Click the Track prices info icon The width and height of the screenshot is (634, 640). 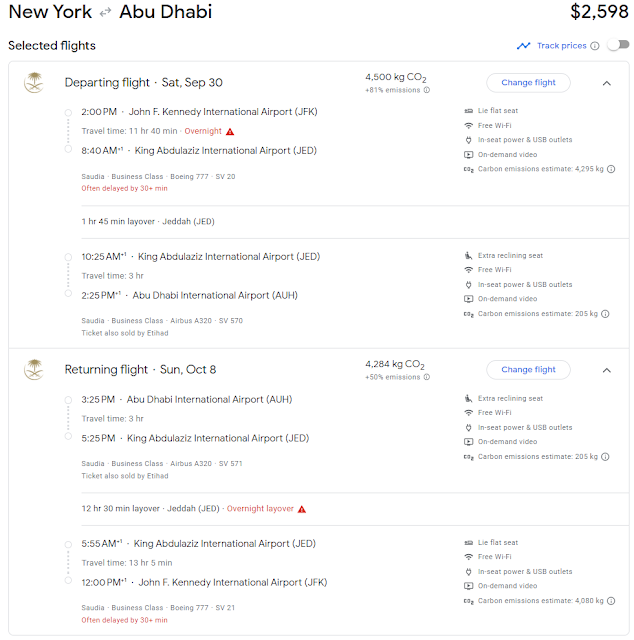(595, 46)
